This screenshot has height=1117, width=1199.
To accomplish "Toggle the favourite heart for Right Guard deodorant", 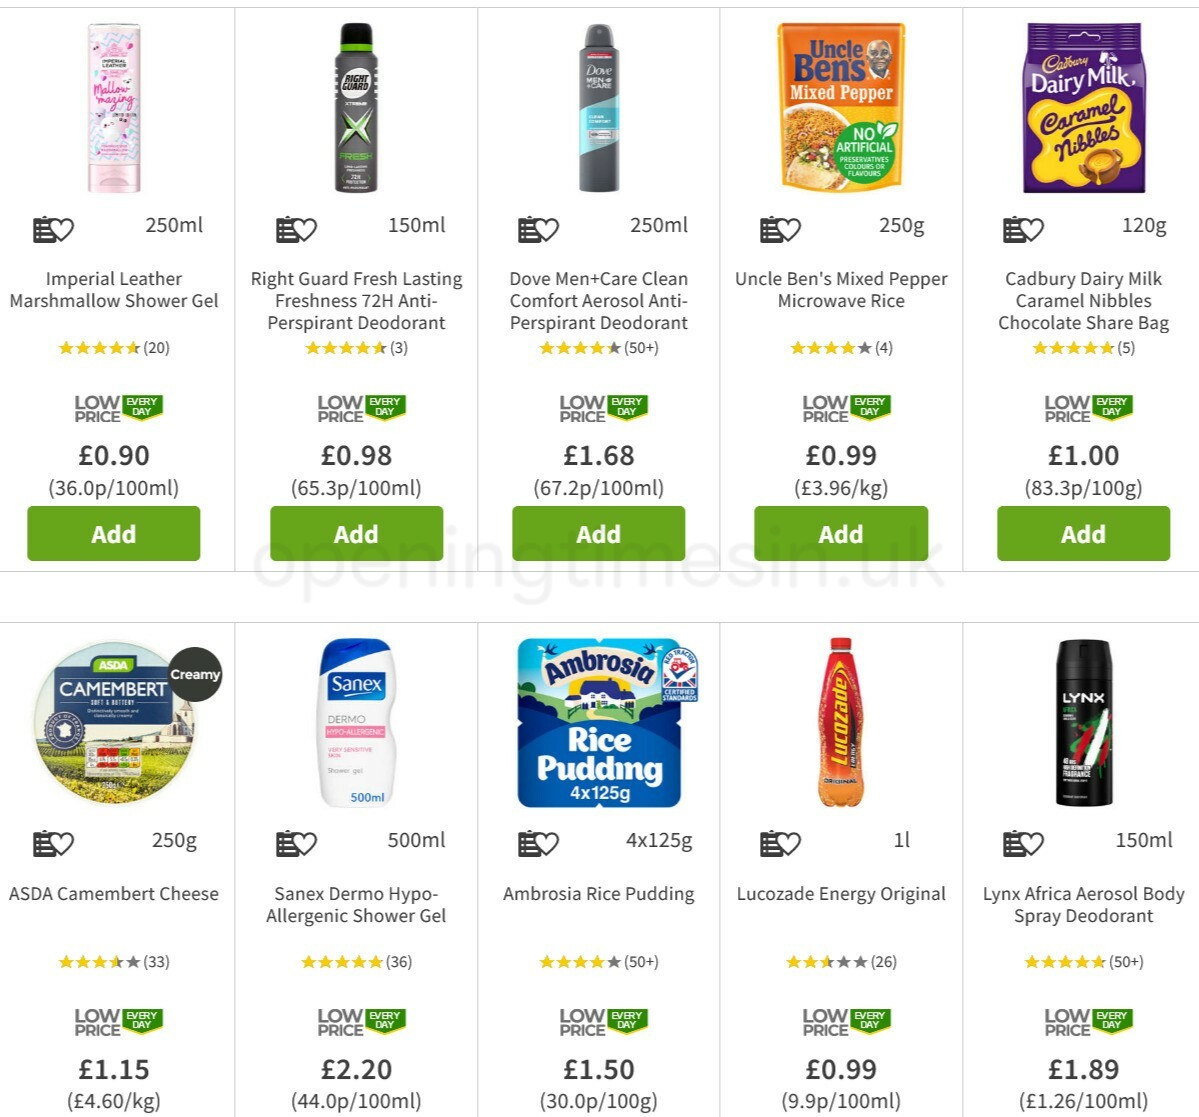I will [x=305, y=228].
